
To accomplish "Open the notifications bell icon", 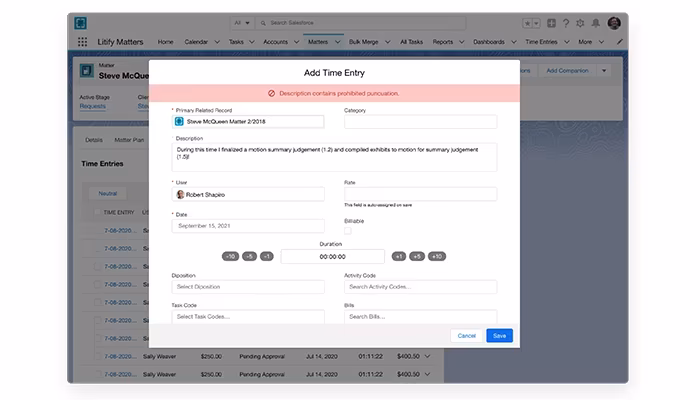I will [596, 23].
